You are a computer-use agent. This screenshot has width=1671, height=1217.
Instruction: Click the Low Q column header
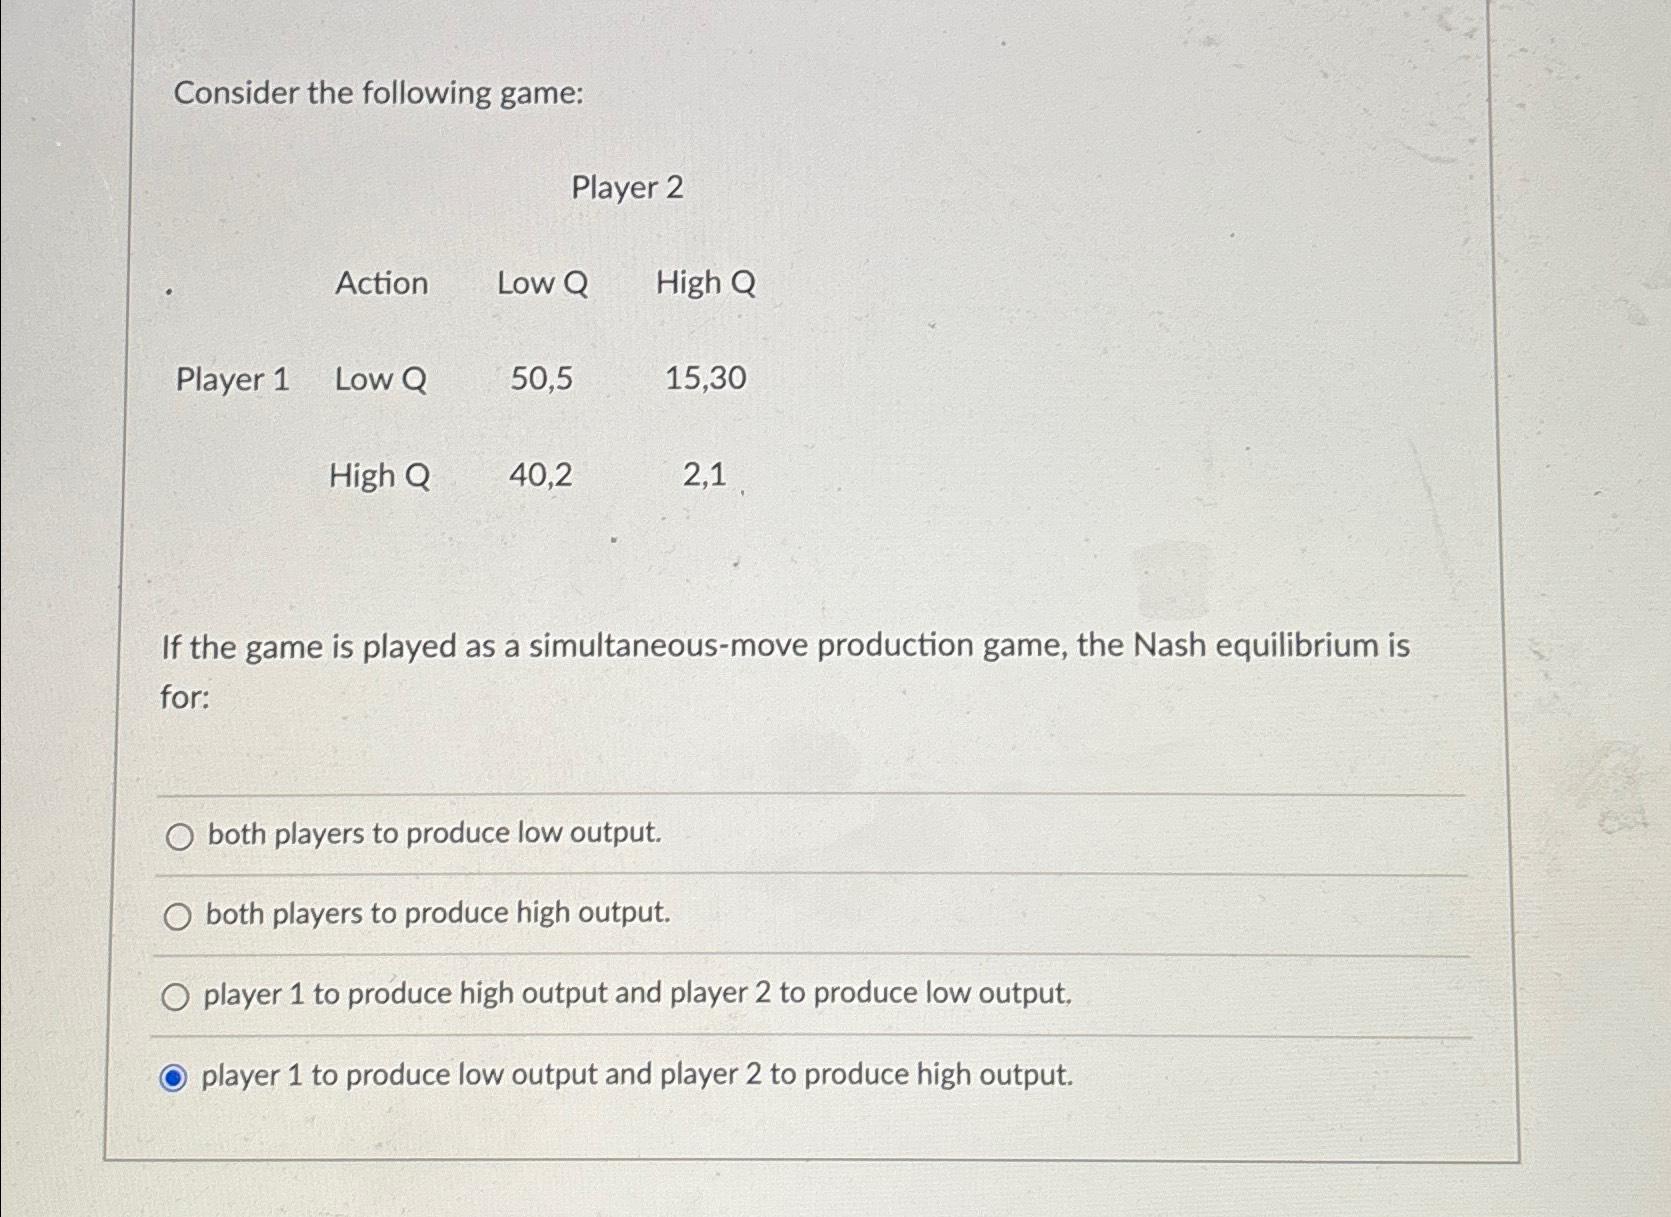[543, 285]
